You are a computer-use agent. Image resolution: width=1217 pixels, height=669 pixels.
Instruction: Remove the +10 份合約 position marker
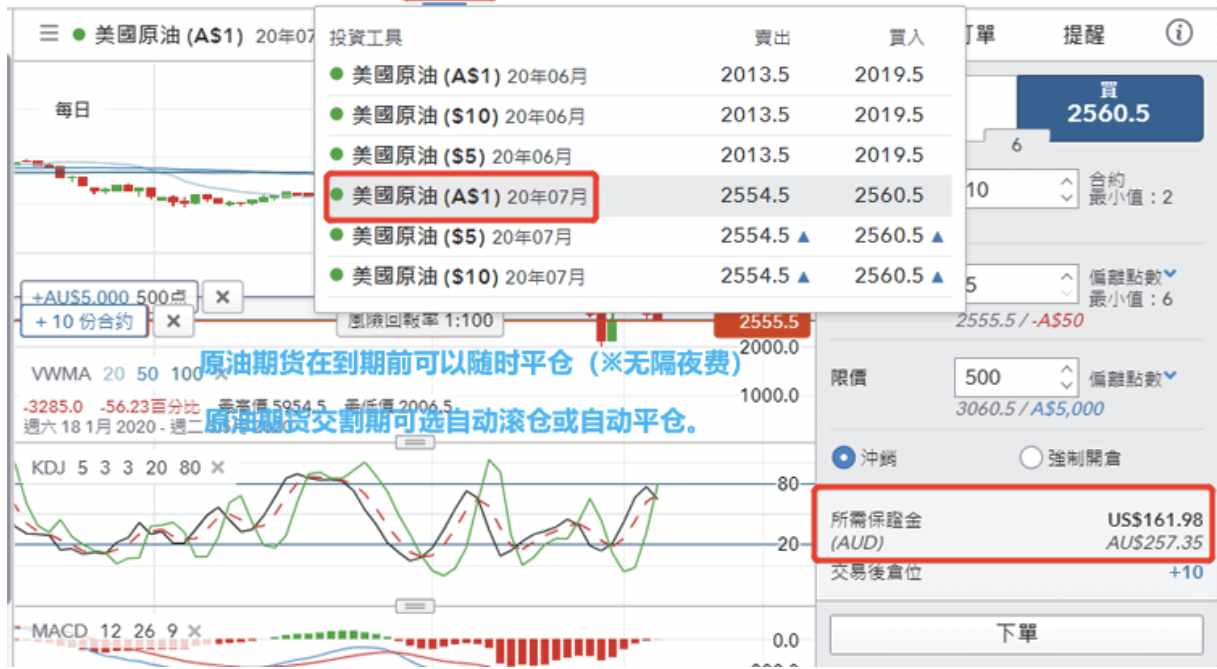[x=173, y=321]
